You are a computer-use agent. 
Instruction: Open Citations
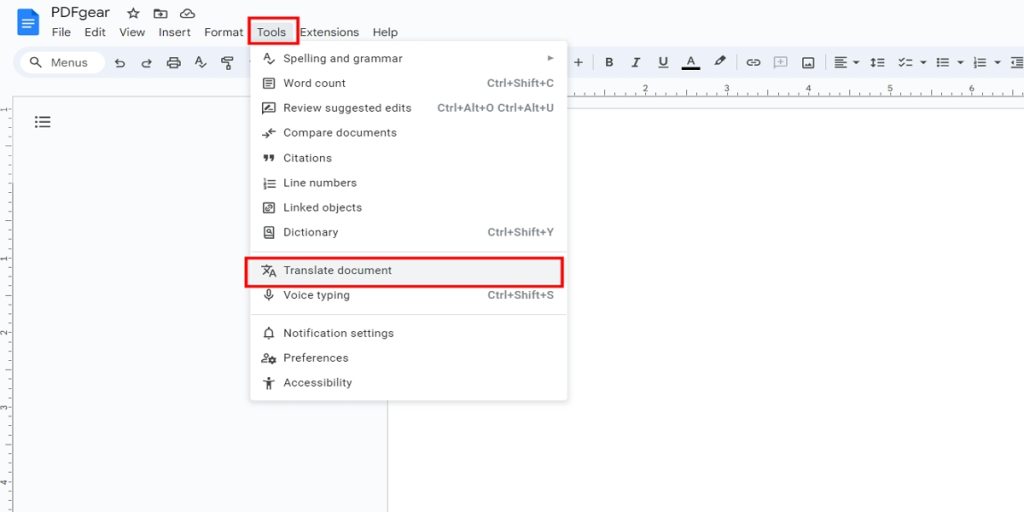tap(409, 158)
